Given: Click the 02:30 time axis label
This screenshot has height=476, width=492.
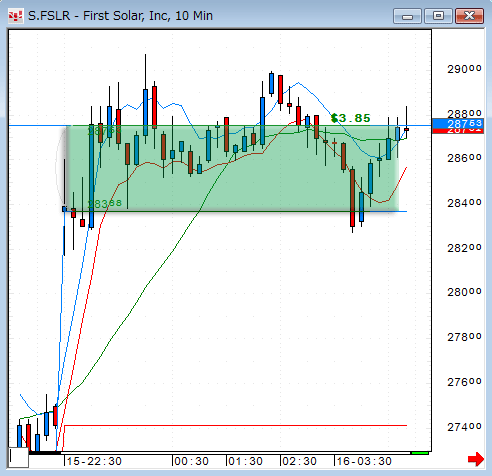Looking at the screenshot, I should tap(299, 461).
